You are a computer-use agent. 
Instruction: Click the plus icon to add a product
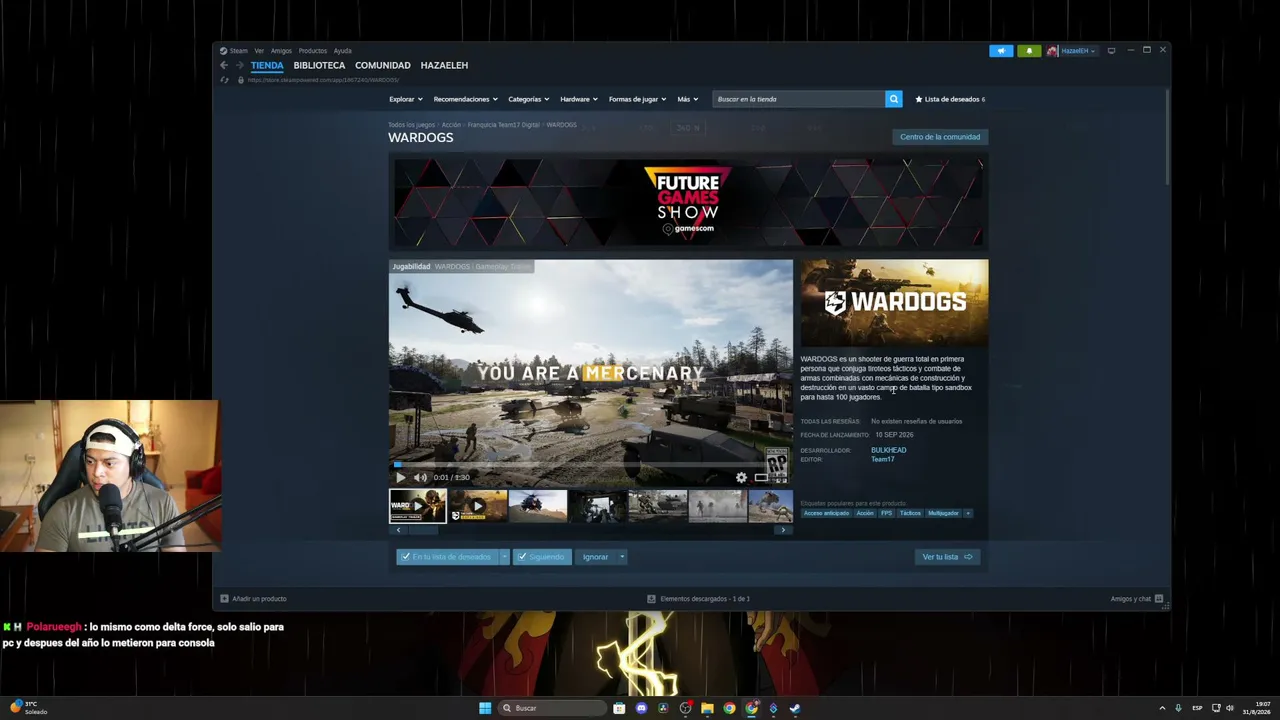[224, 599]
